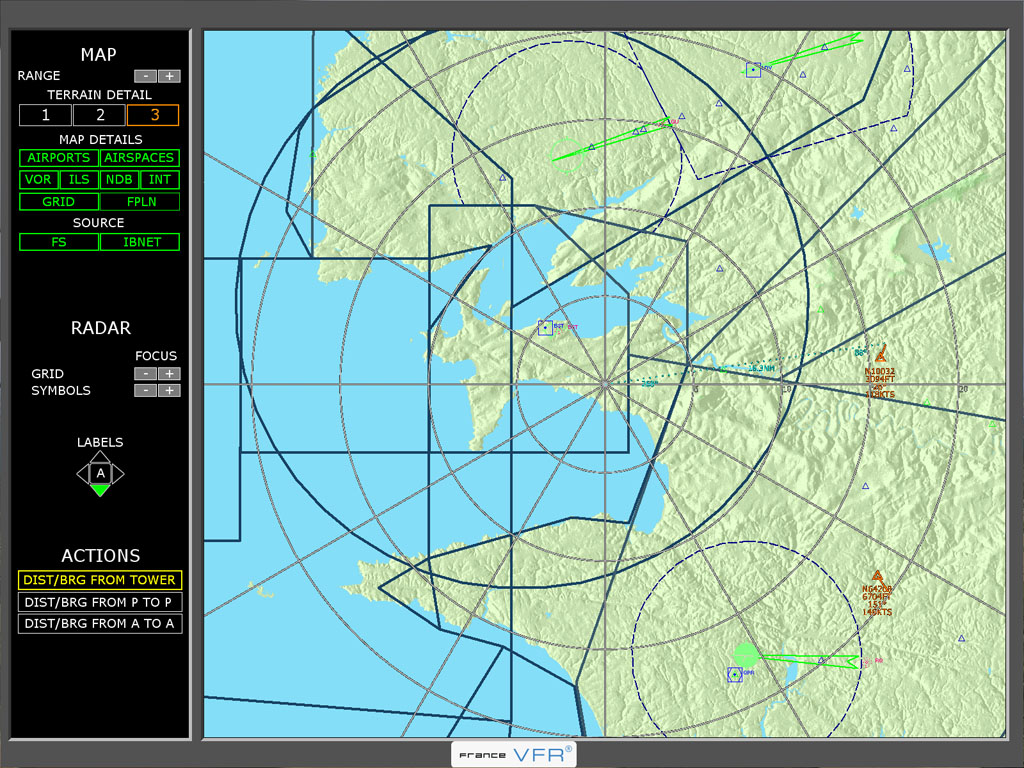
Task: Click the 20 range ring label
Action: [963, 389]
